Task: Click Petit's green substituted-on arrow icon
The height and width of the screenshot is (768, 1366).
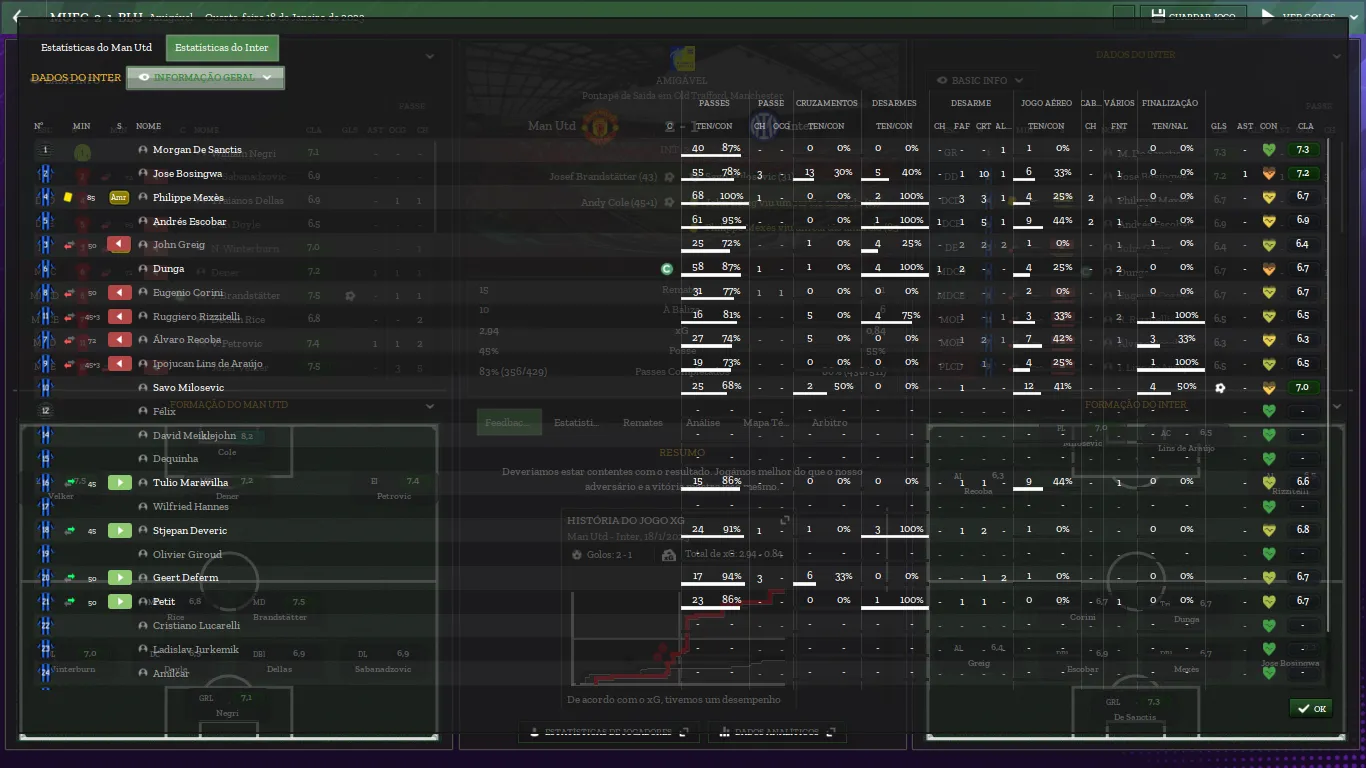Action: click(119, 602)
